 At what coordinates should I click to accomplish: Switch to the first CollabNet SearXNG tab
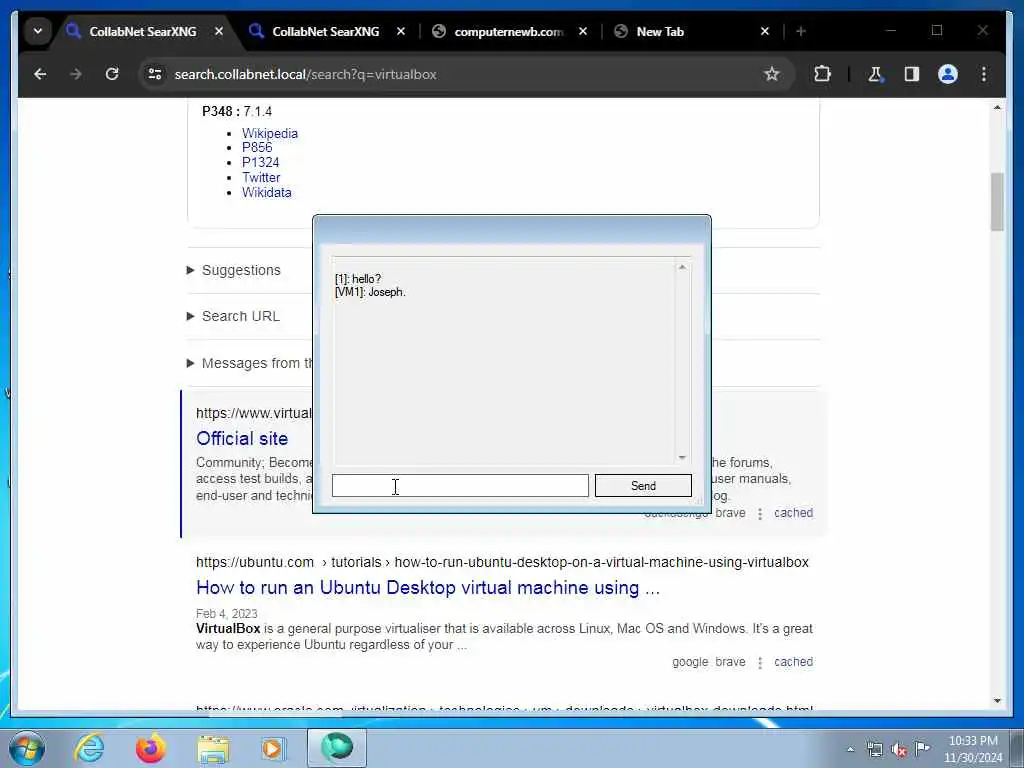coord(142,31)
